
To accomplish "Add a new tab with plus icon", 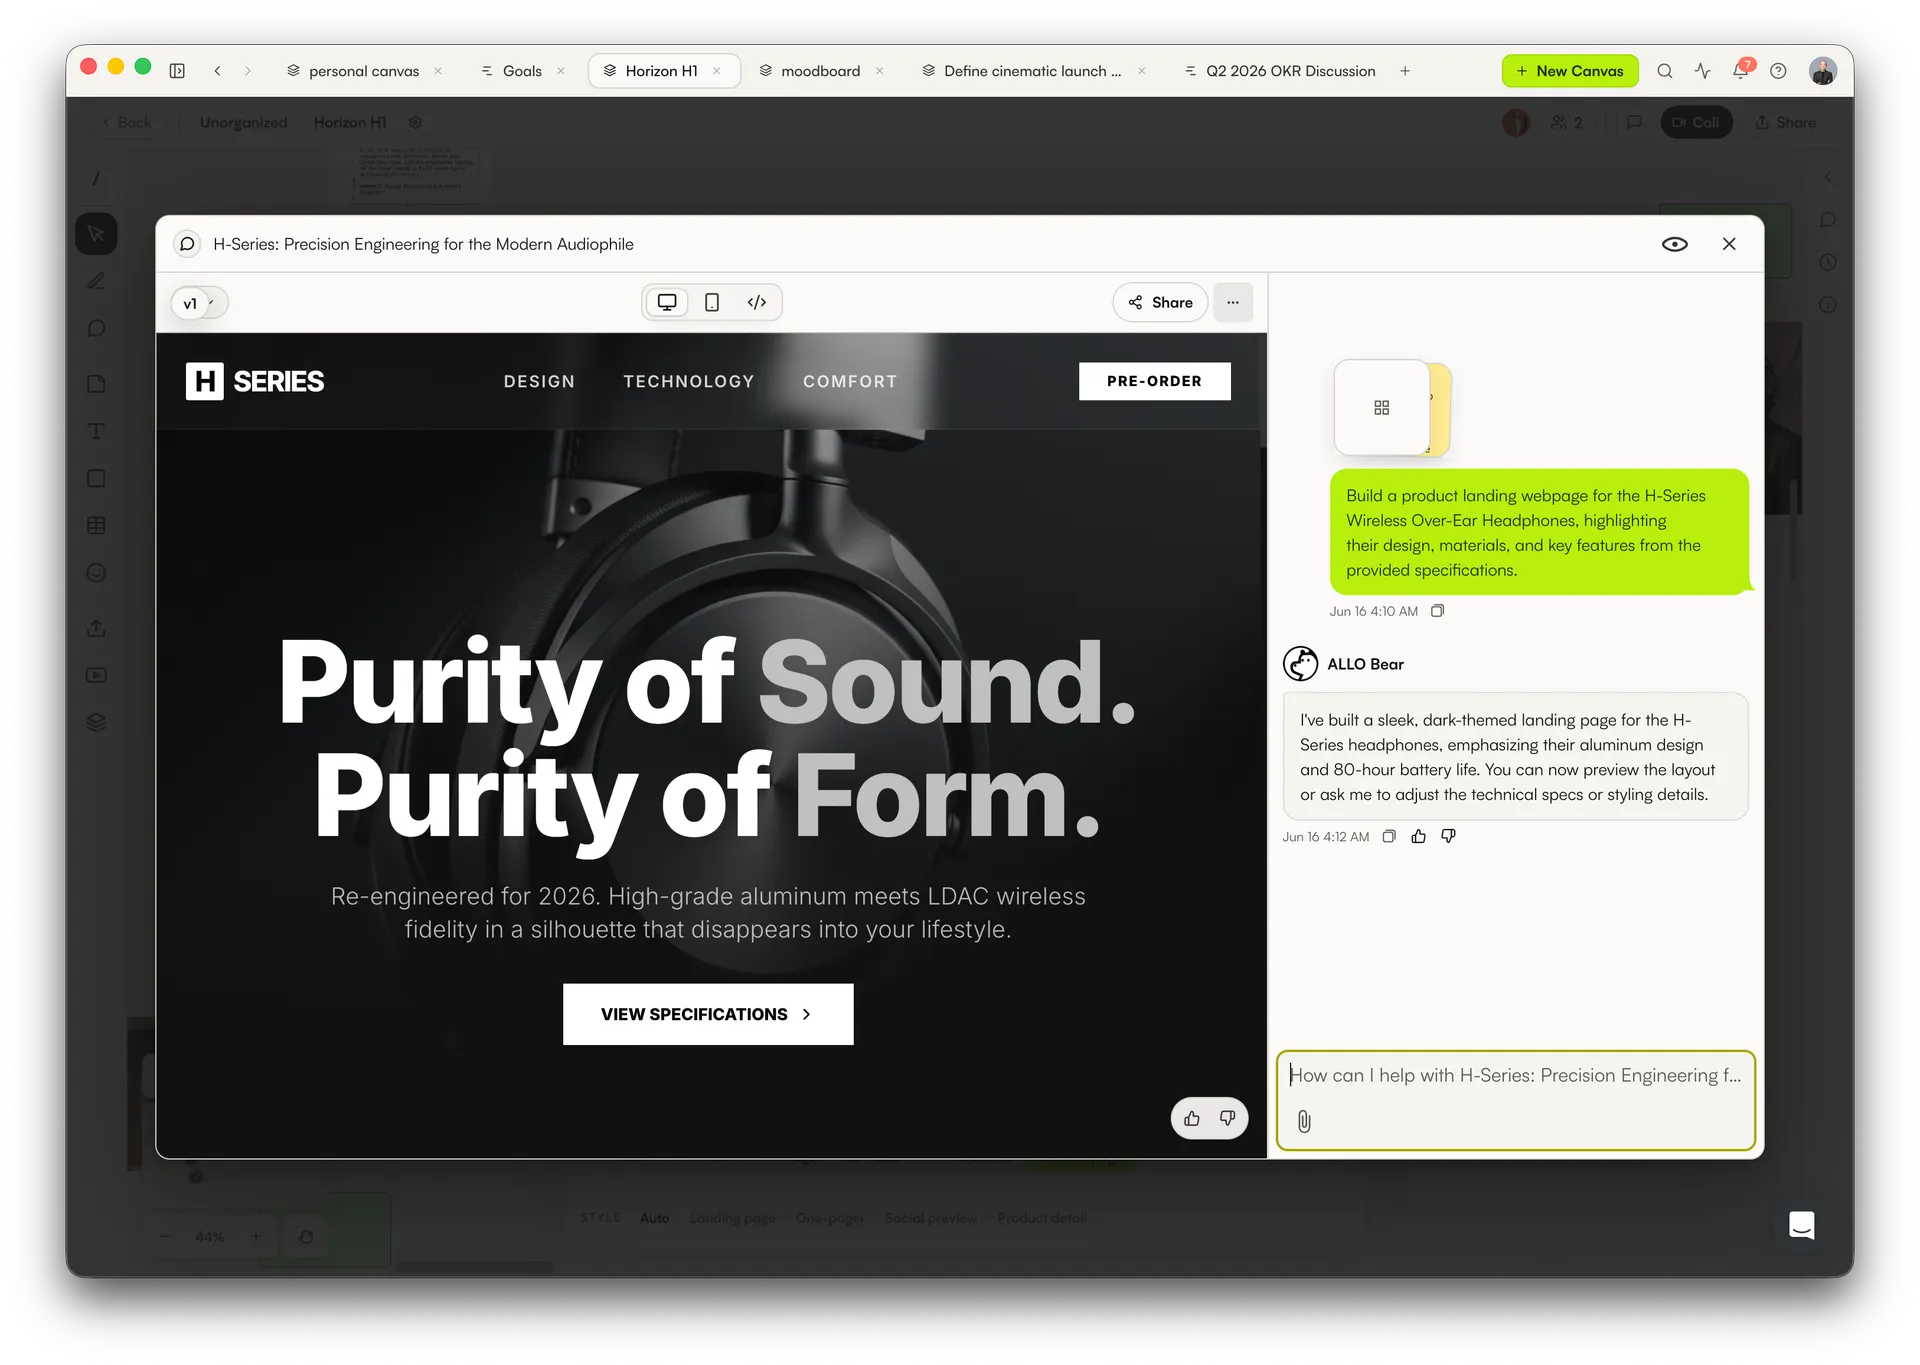I will (x=1405, y=71).
